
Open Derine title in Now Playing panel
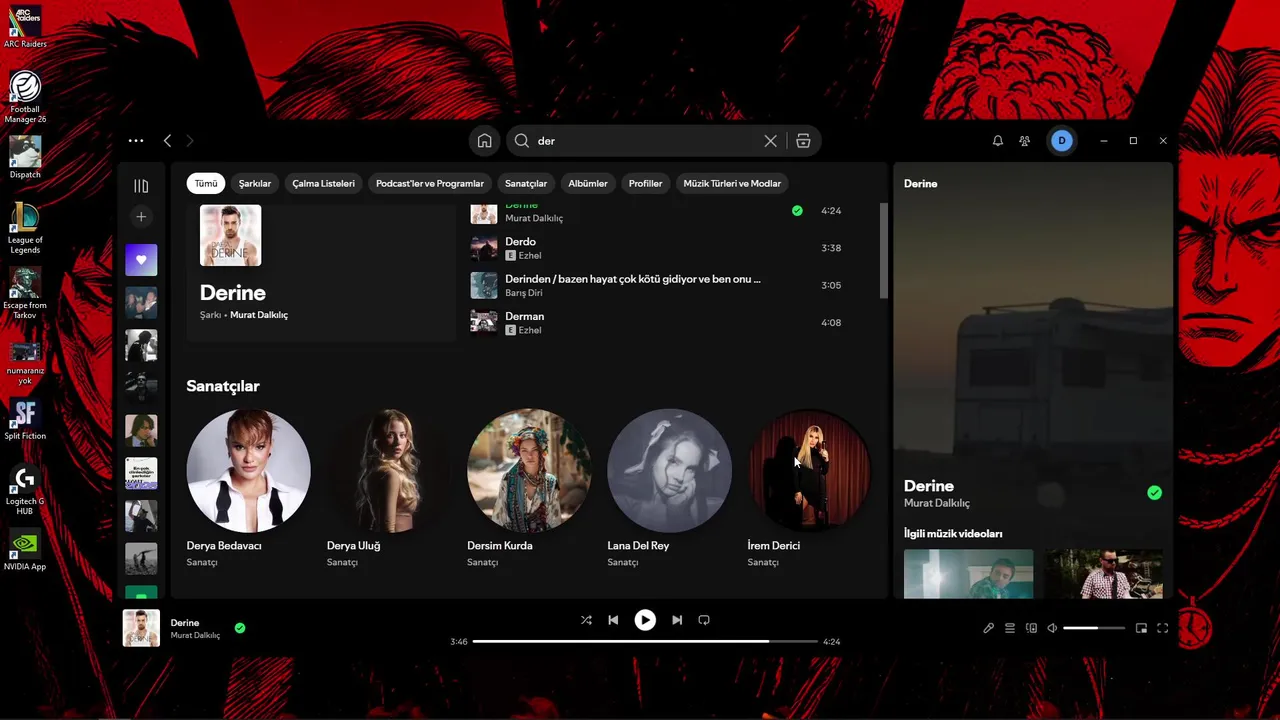(929, 486)
